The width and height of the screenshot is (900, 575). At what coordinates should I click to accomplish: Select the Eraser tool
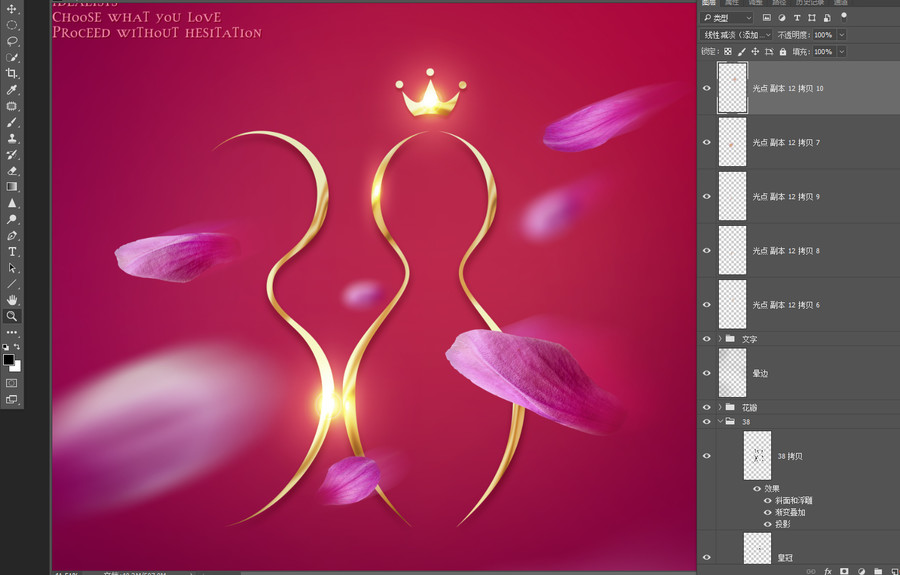coord(11,170)
